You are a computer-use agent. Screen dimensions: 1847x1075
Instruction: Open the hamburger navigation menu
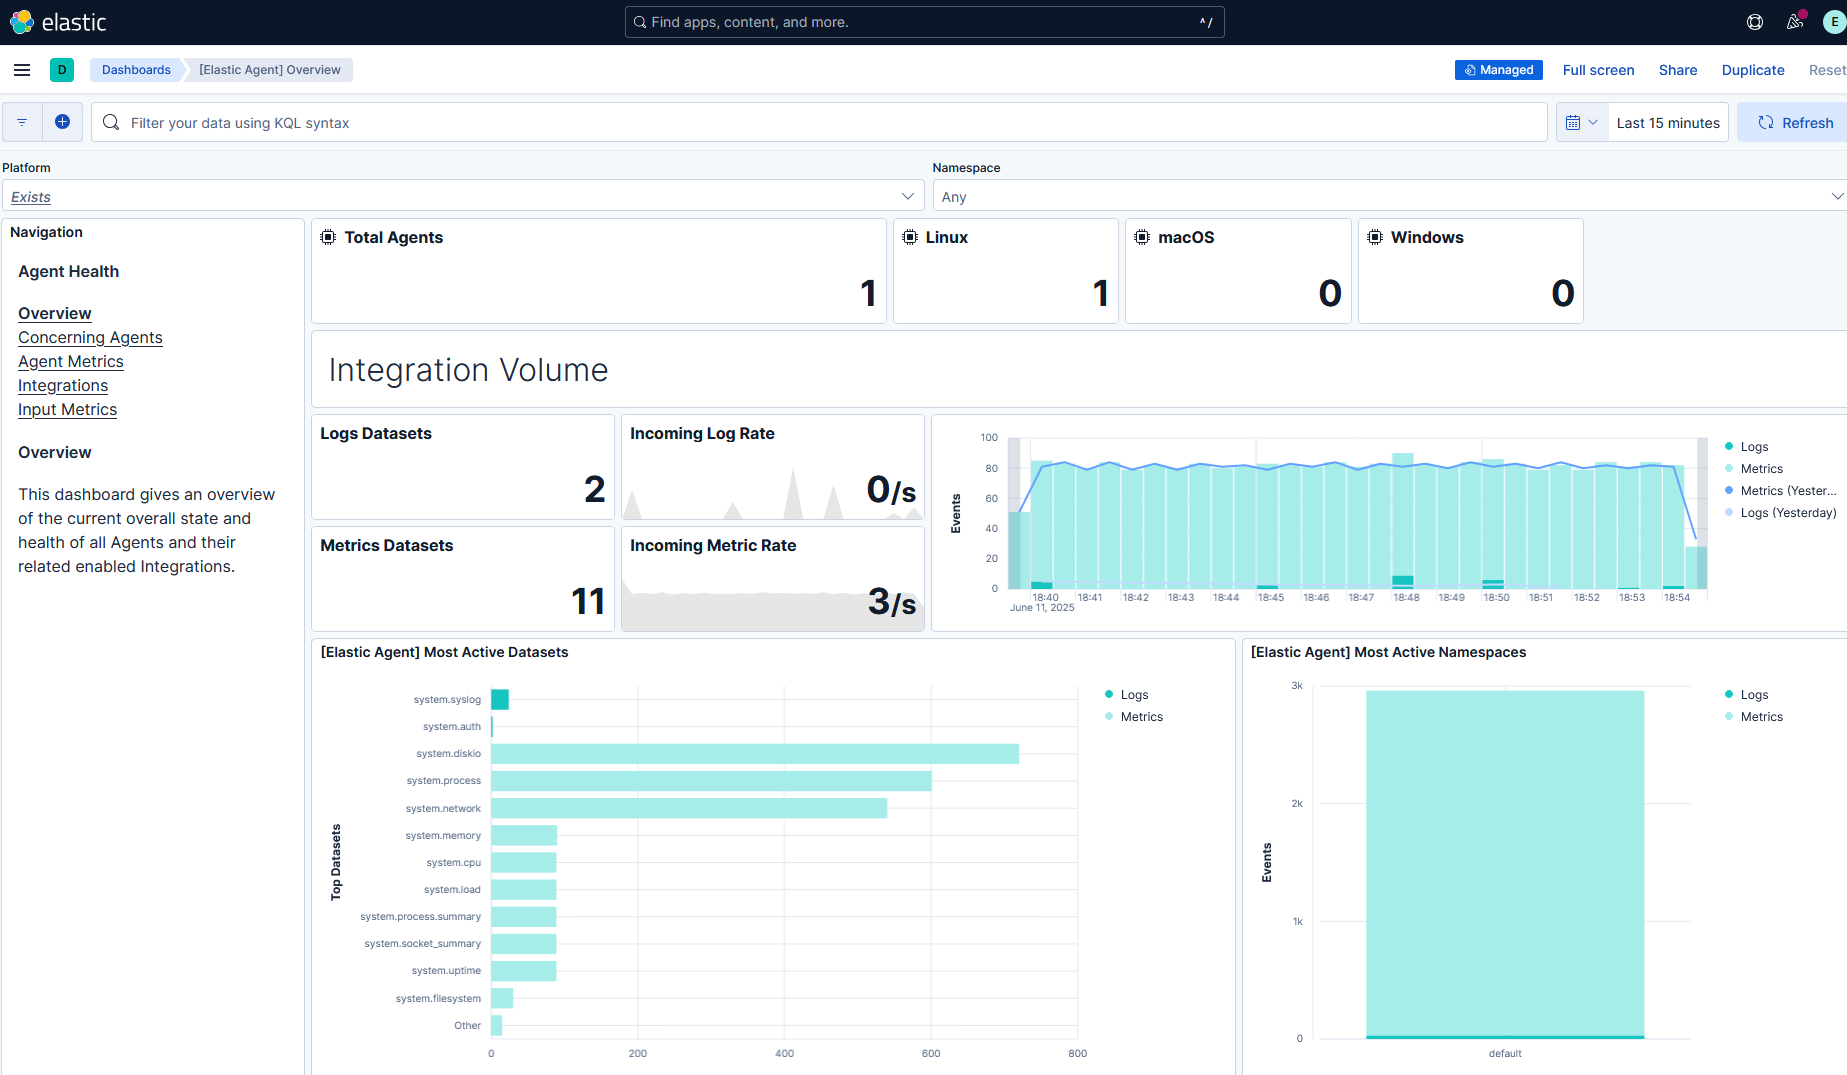point(22,70)
